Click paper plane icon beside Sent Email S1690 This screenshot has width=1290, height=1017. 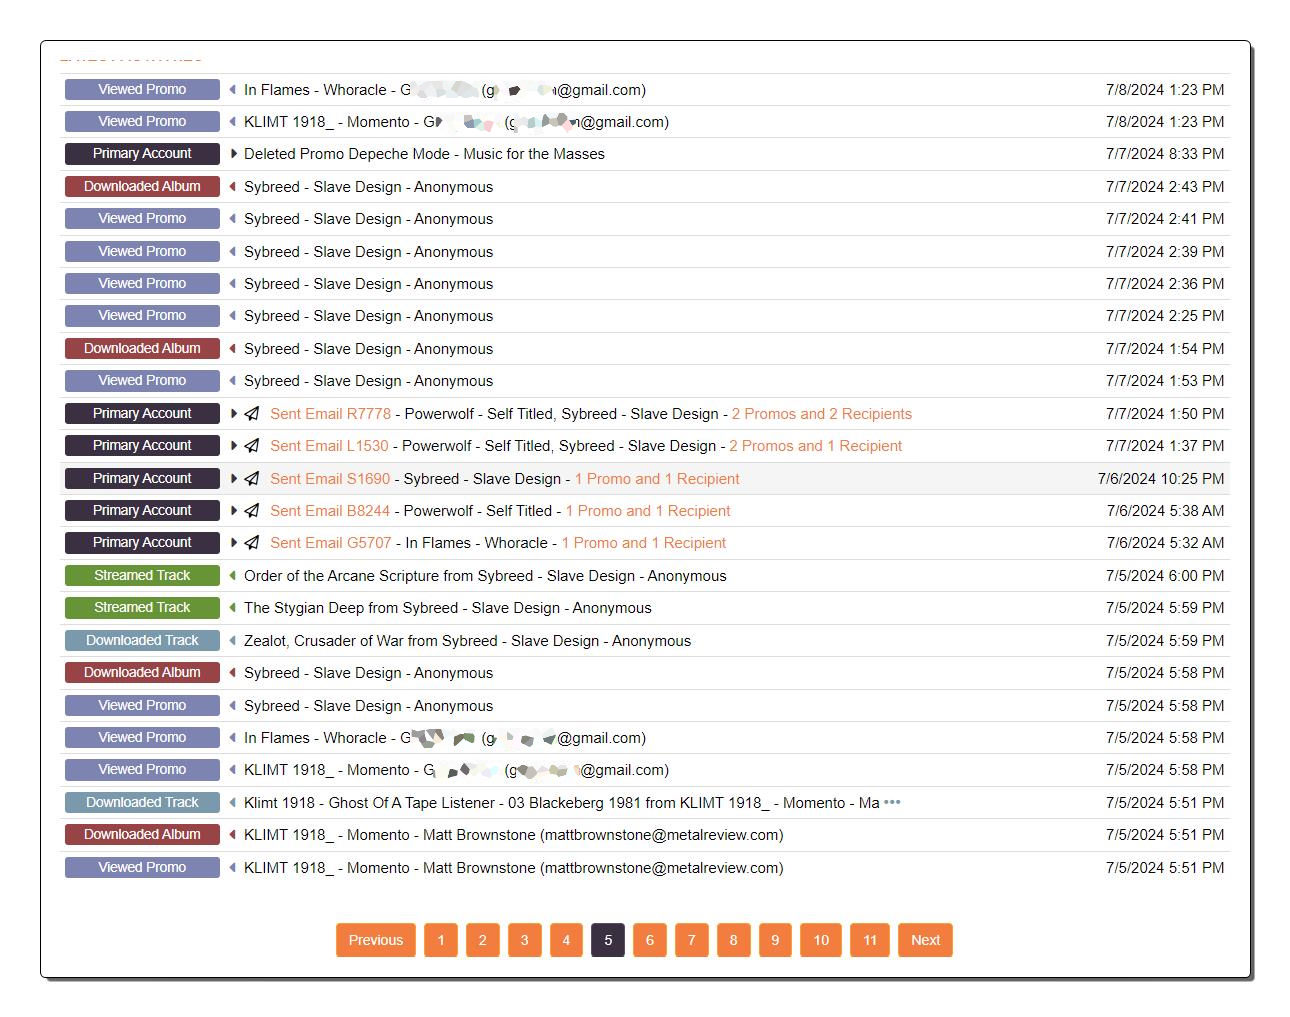(x=252, y=479)
